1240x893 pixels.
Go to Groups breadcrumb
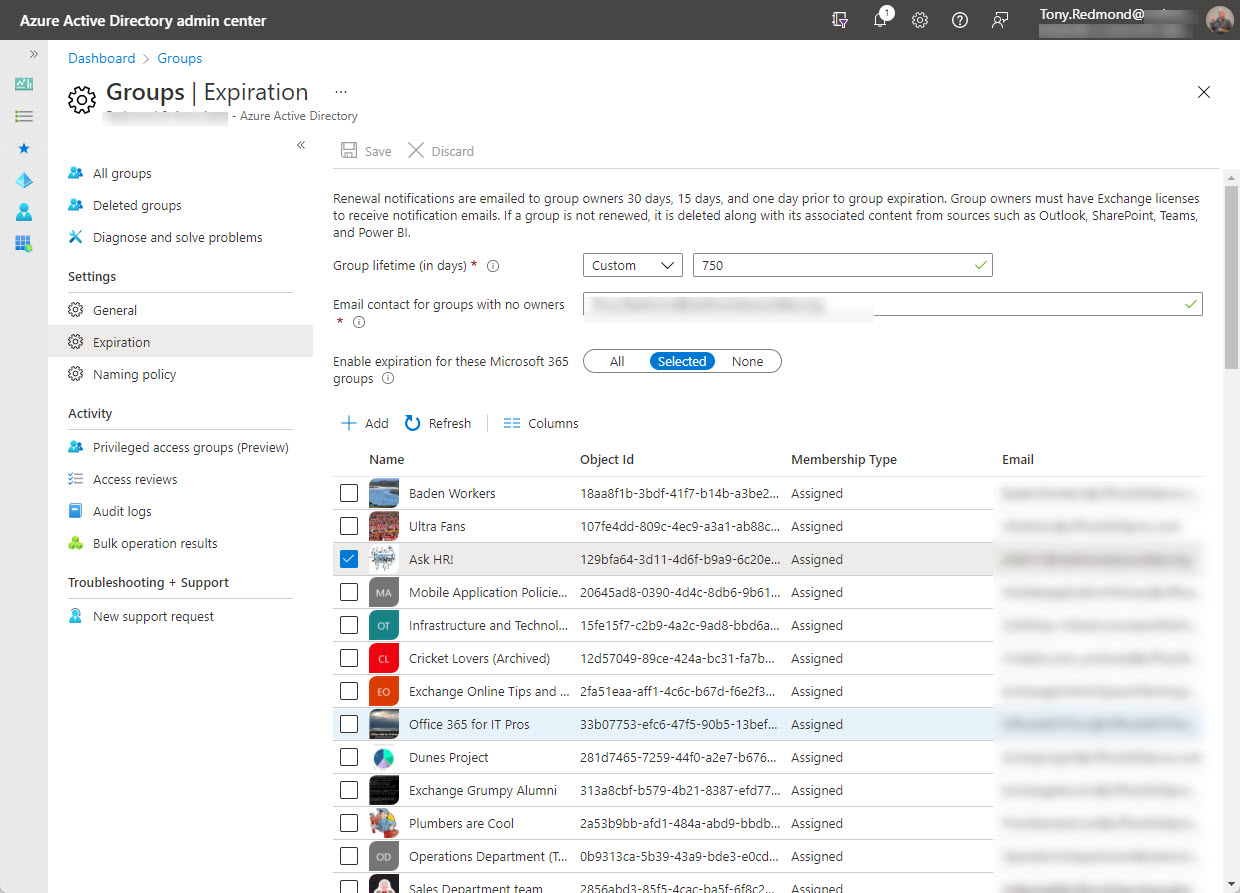point(180,58)
